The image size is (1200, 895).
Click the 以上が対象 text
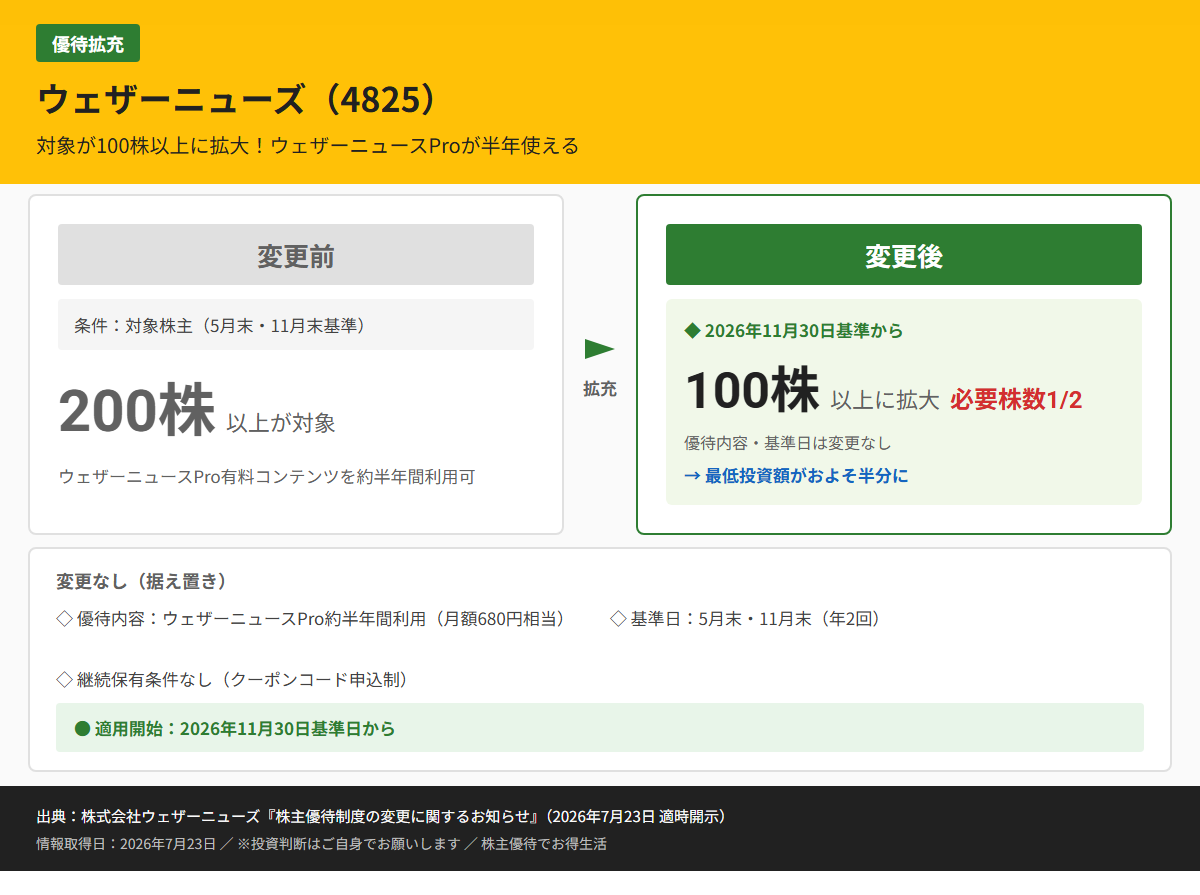[281, 423]
